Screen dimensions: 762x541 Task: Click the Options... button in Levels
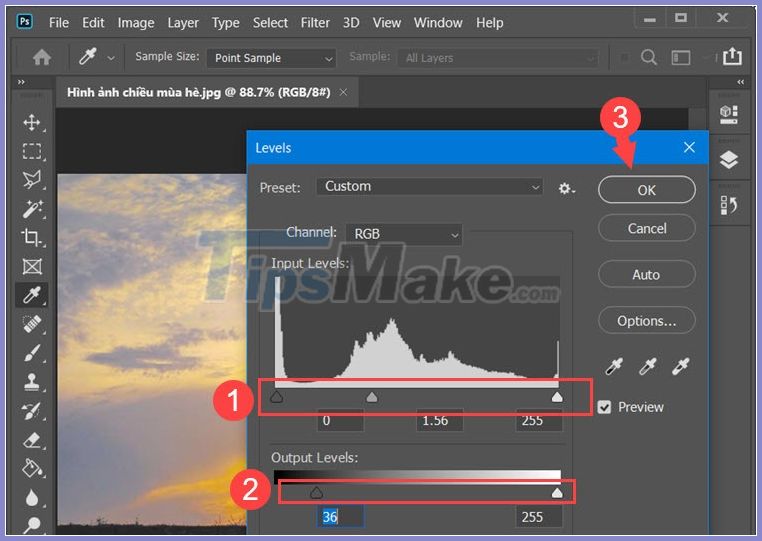coord(646,321)
